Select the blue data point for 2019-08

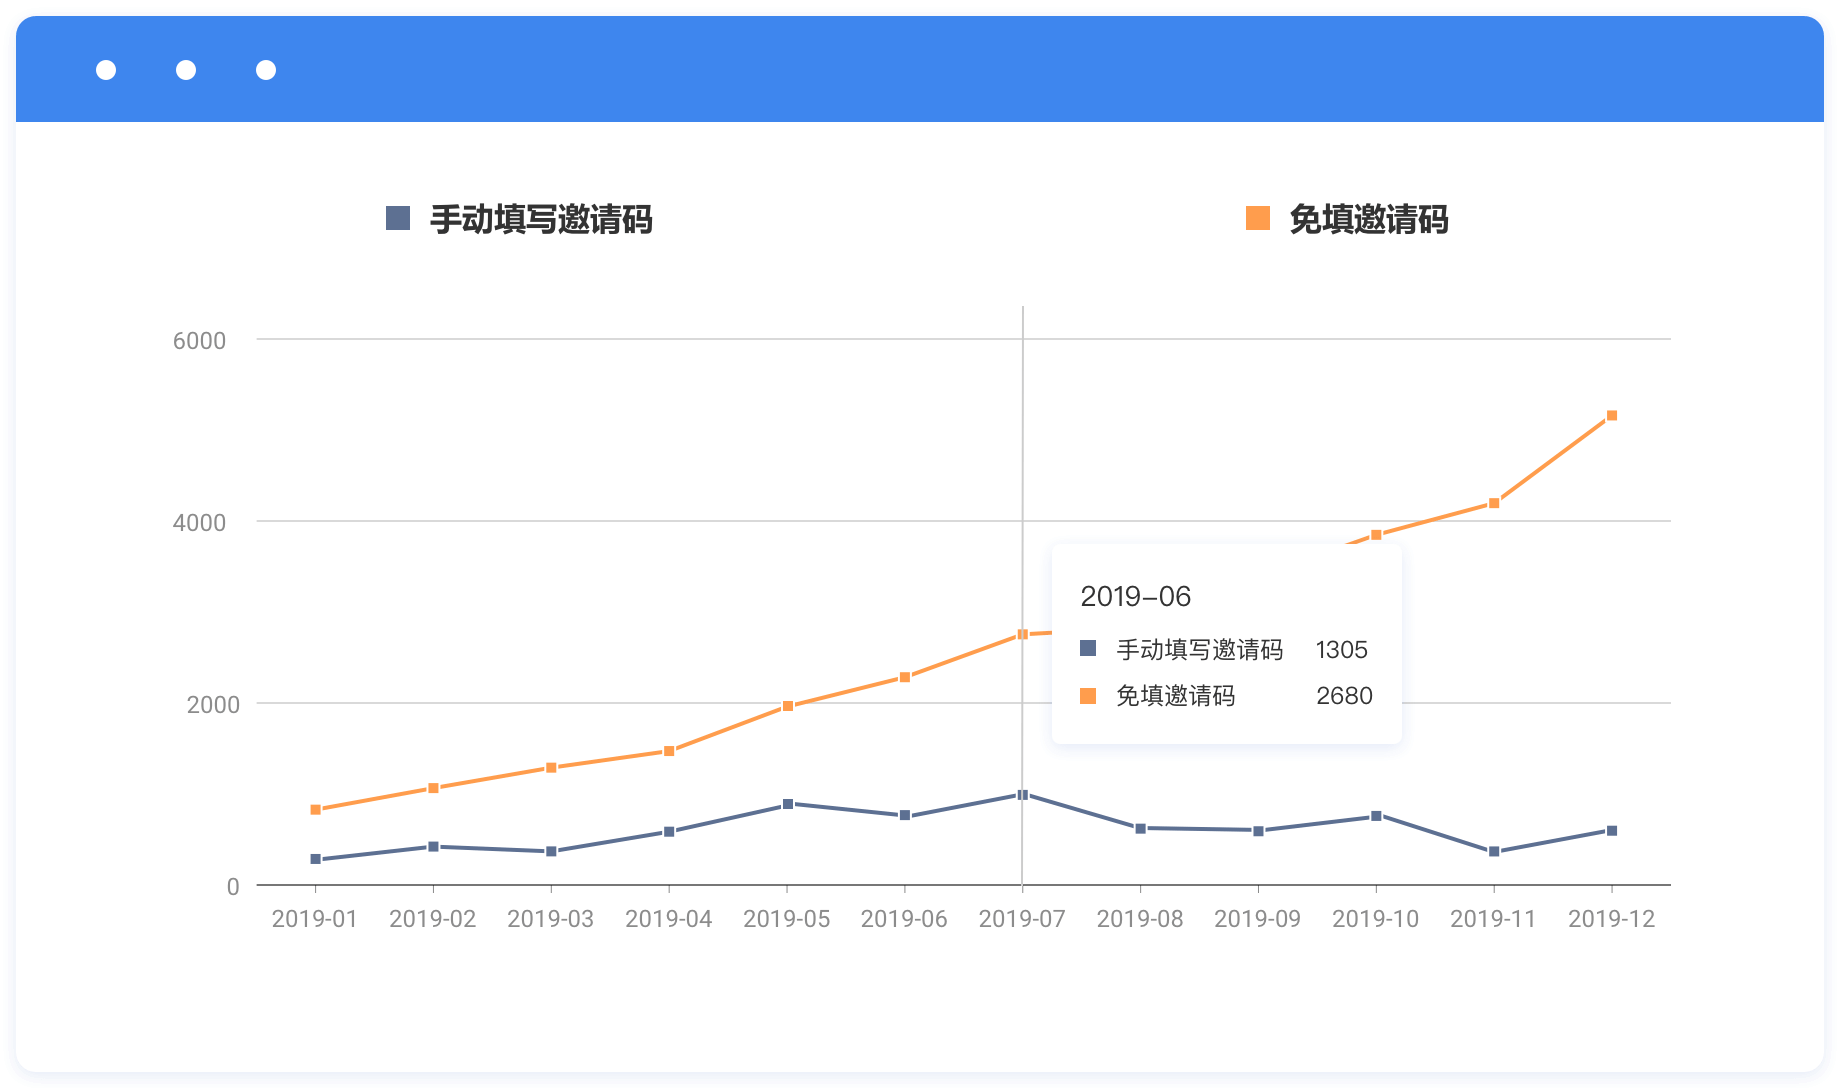(1140, 828)
